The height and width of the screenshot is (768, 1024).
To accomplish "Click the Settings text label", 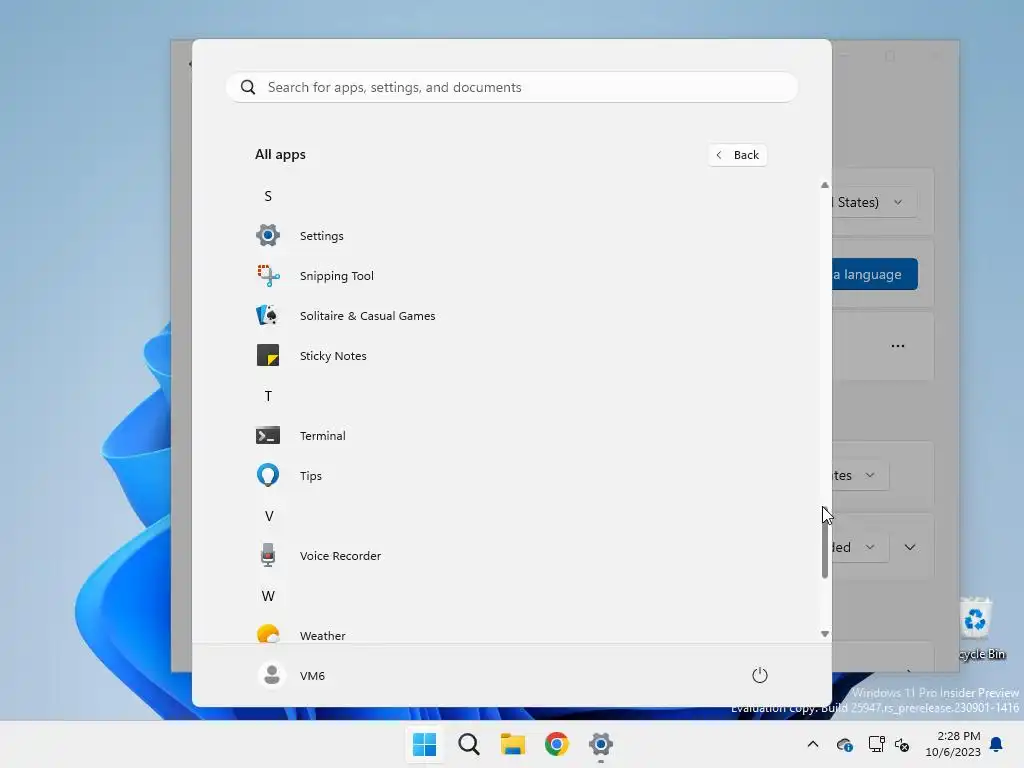I will click(x=321, y=236).
